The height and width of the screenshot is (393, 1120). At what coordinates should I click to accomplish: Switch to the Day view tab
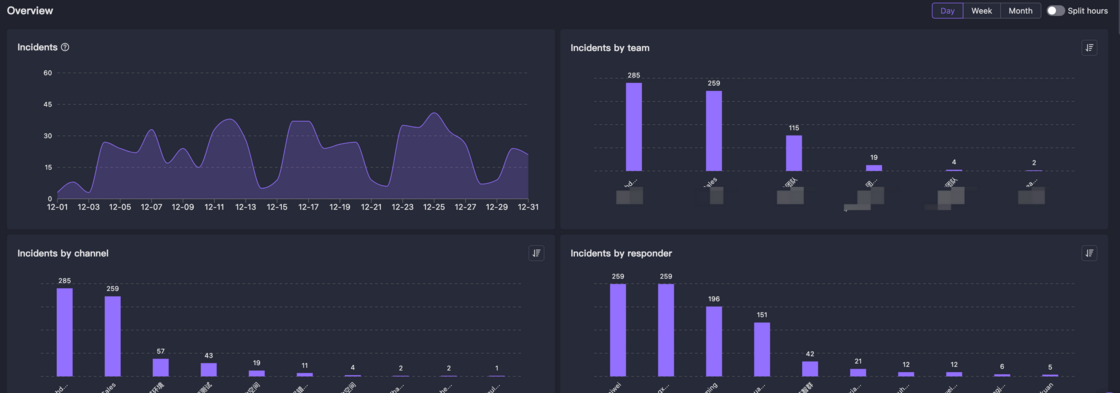(947, 11)
